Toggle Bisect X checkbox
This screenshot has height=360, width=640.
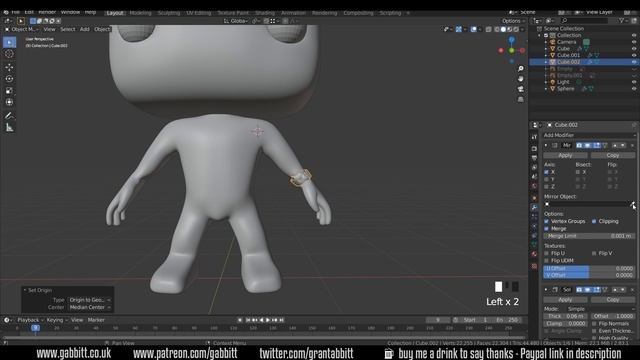578,172
